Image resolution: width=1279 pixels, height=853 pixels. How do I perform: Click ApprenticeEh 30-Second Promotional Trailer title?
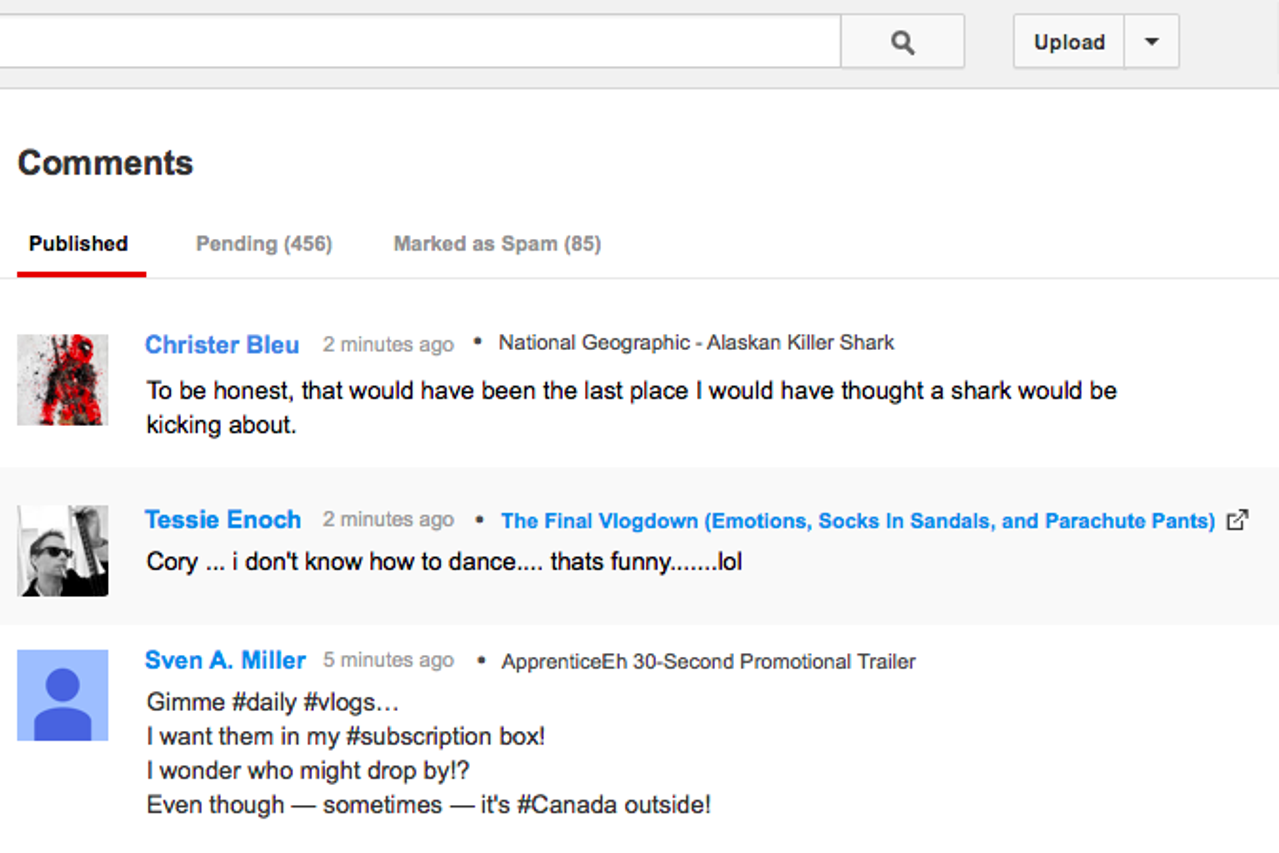coord(708,662)
